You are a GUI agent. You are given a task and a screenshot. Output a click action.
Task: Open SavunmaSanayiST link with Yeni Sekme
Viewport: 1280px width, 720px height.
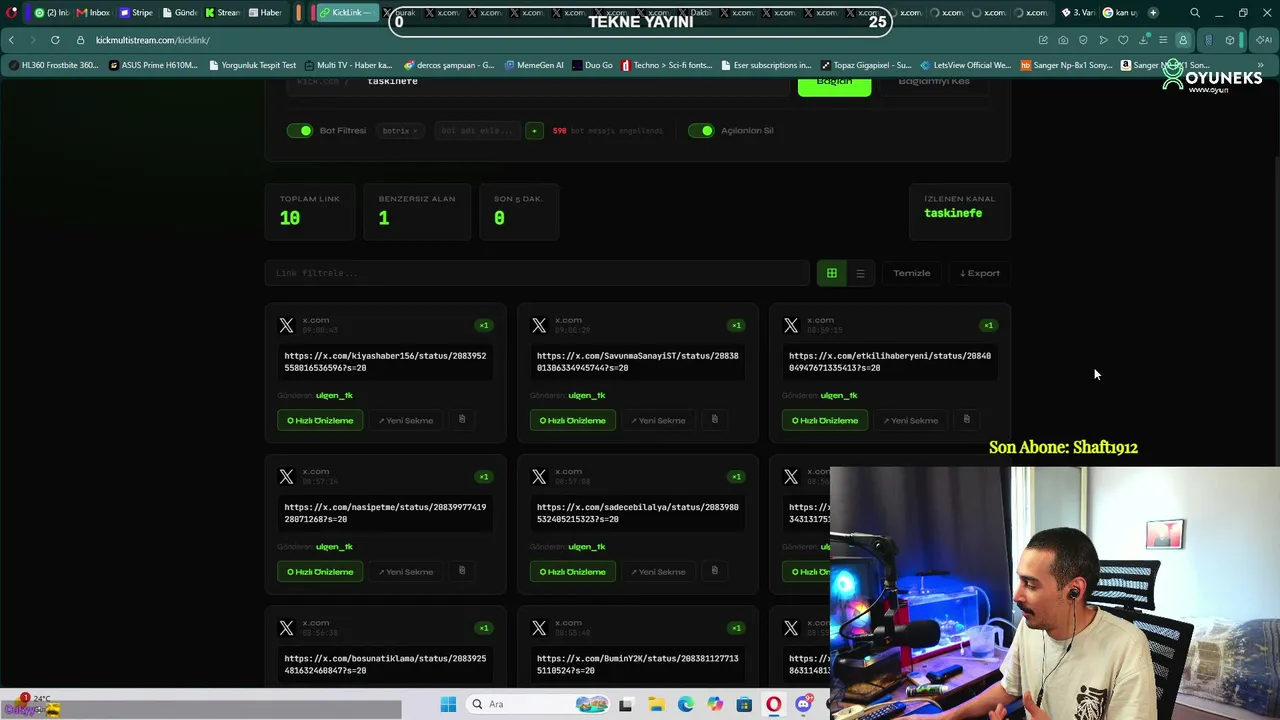click(658, 420)
